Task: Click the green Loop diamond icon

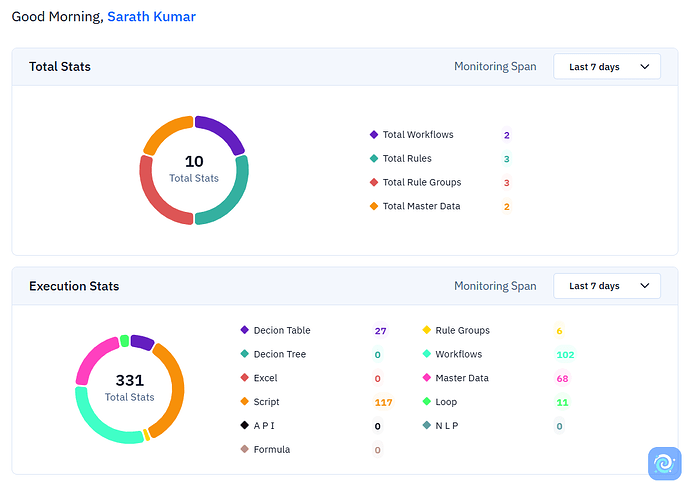Action: pyautogui.click(x=426, y=401)
